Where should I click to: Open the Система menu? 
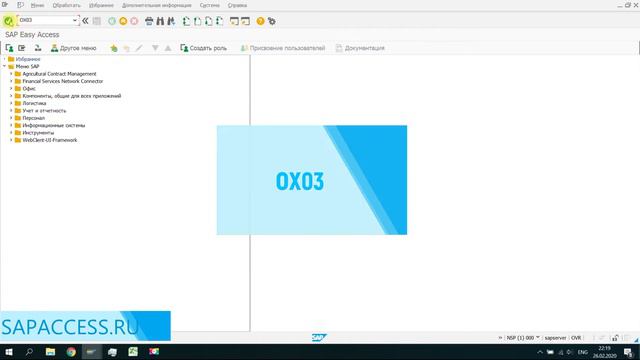click(x=209, y=5)
